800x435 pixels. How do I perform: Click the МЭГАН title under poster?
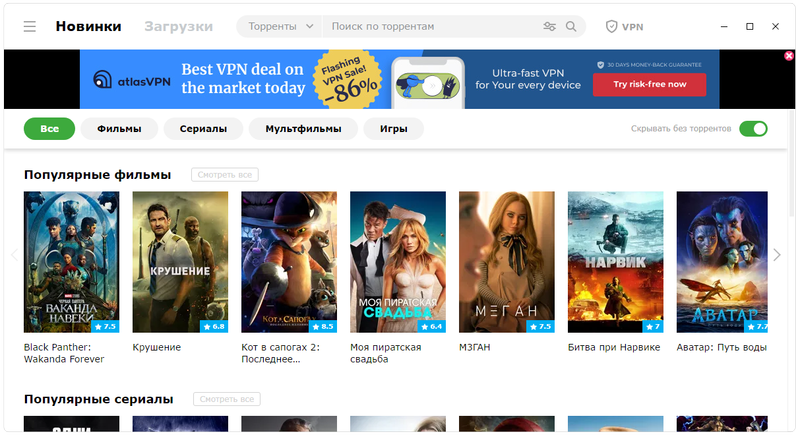pyautogui.click(x=474, y=347)
